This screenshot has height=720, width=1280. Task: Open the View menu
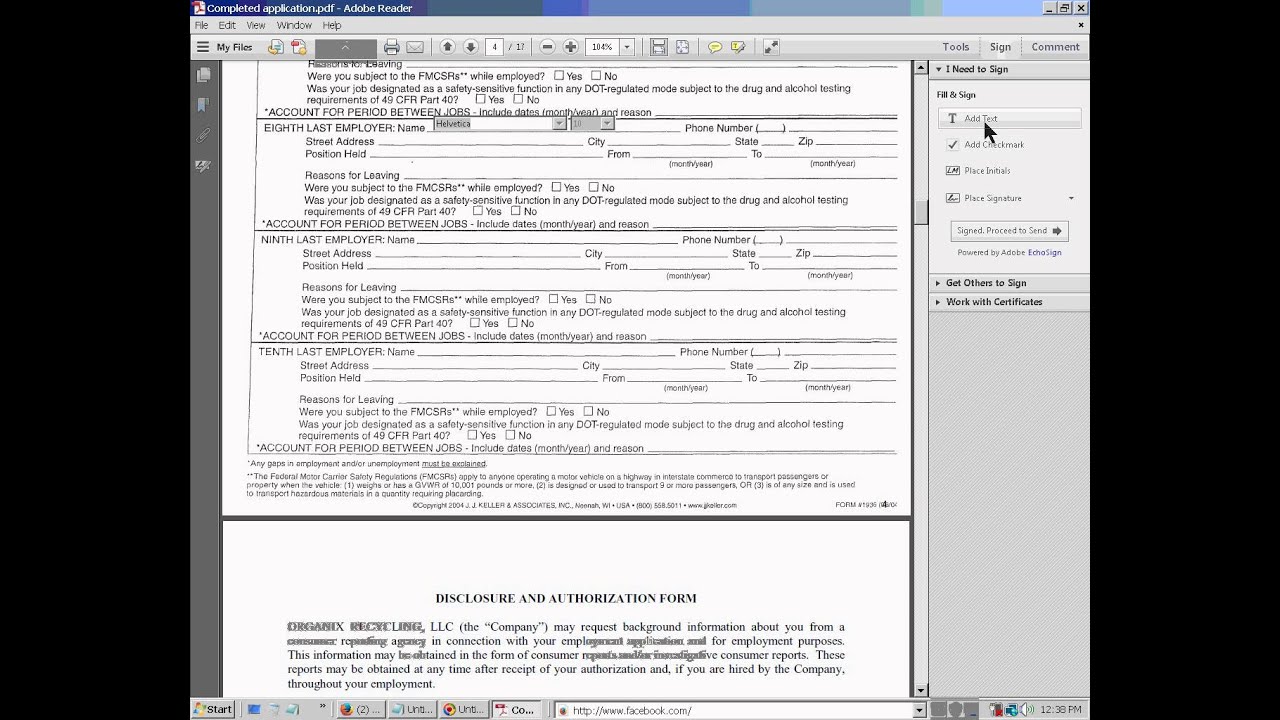pos(256,25)
